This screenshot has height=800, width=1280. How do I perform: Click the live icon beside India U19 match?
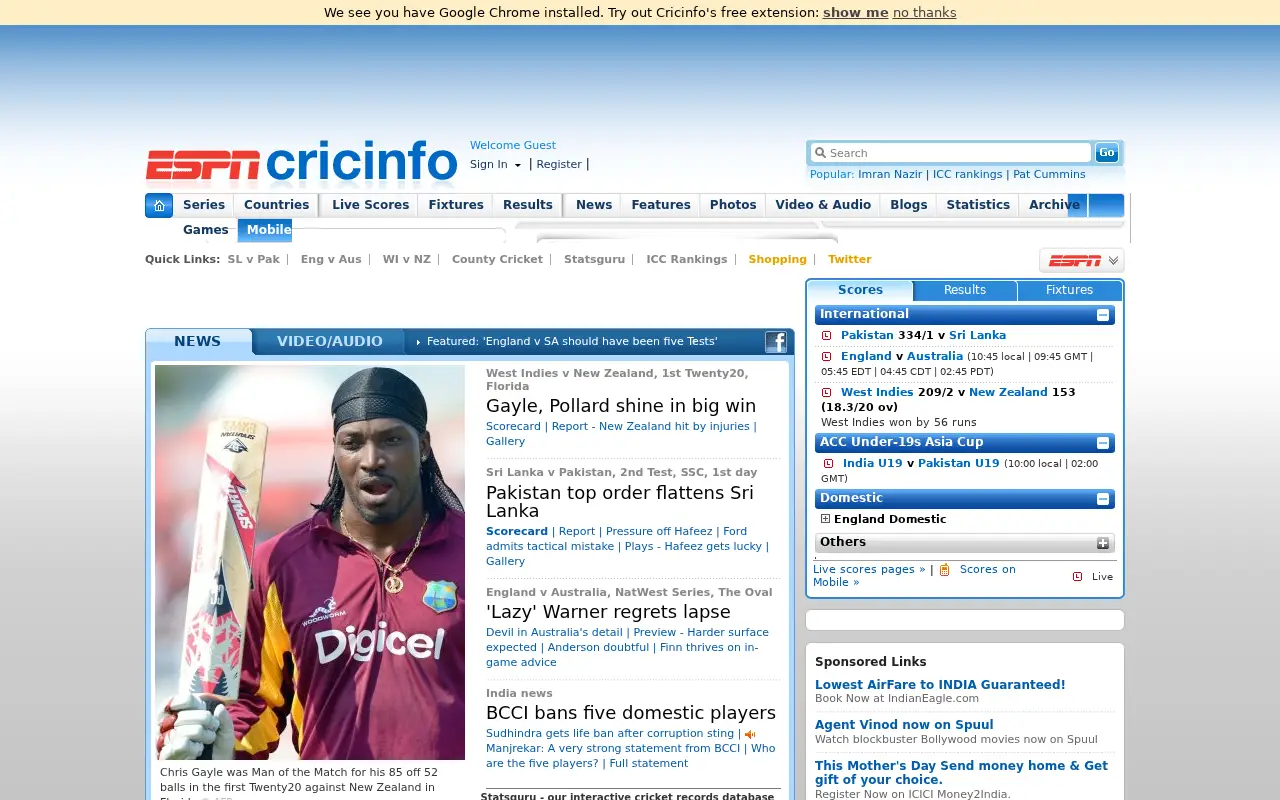coord(829,464)
